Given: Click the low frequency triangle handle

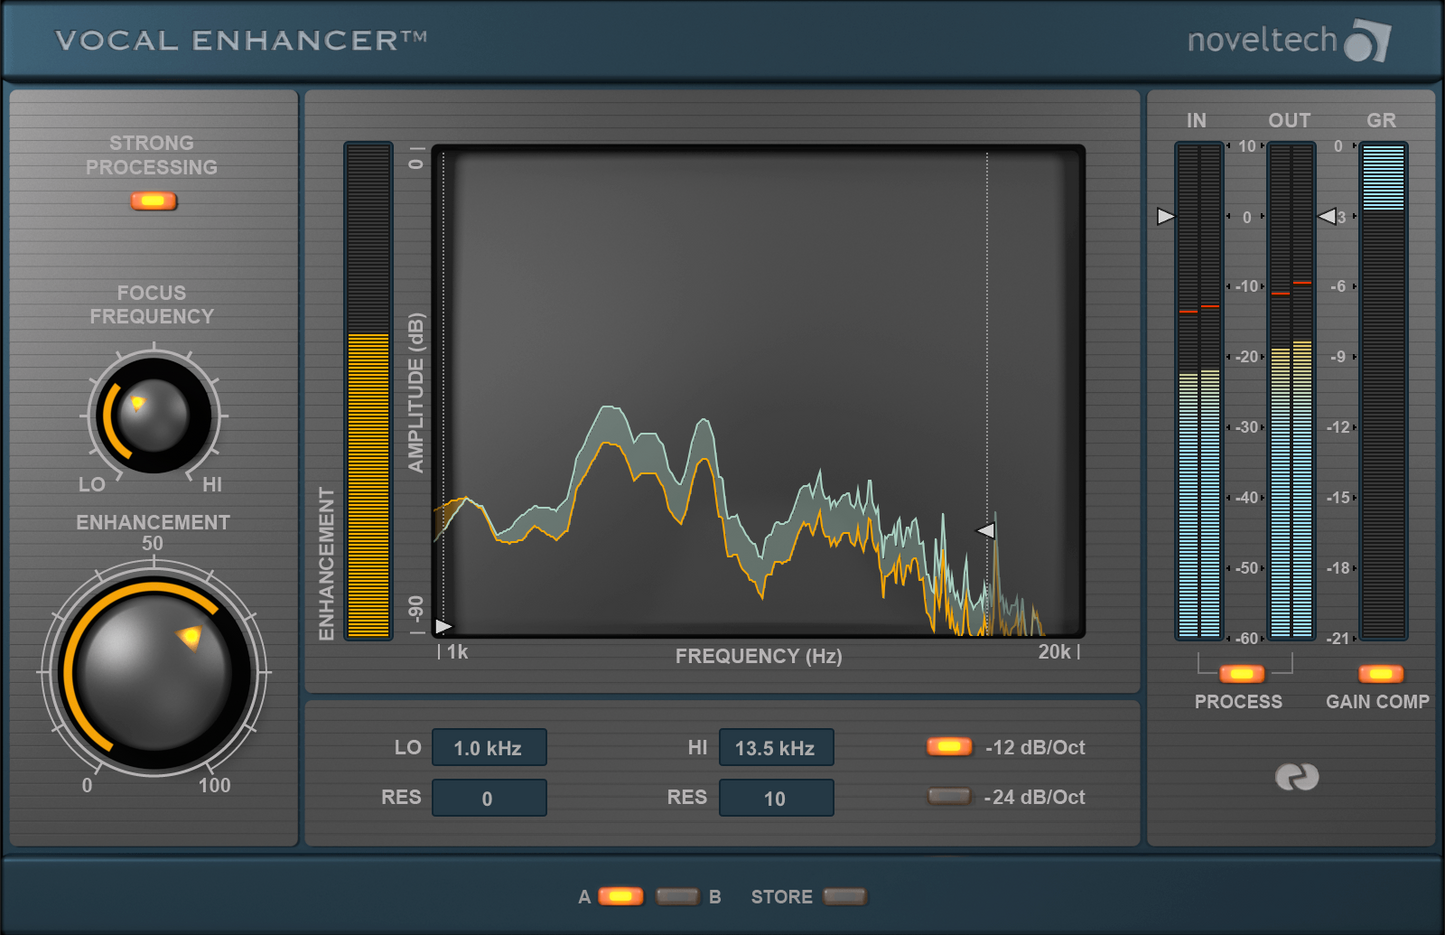Looking at the screenshot, I should (x=443, y=623).
